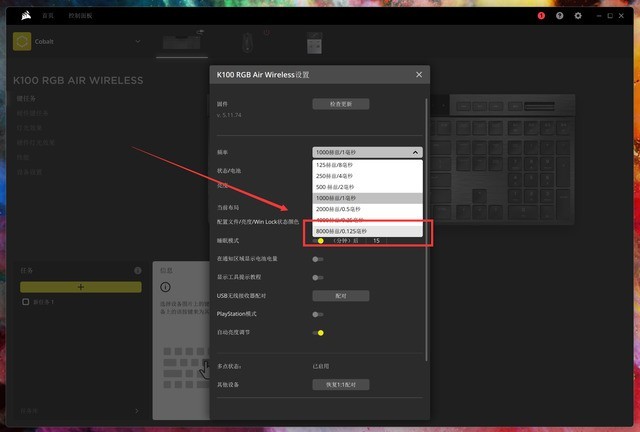The width and height of the screenshot is (640, 432).
Task: Click the Corsair sail logo icon
Action: (26, 16)
